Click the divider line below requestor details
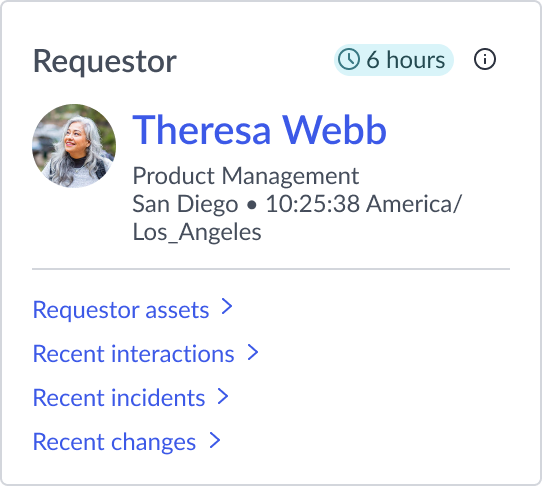This screenshot has width=542, height=486. click(271, 269)
